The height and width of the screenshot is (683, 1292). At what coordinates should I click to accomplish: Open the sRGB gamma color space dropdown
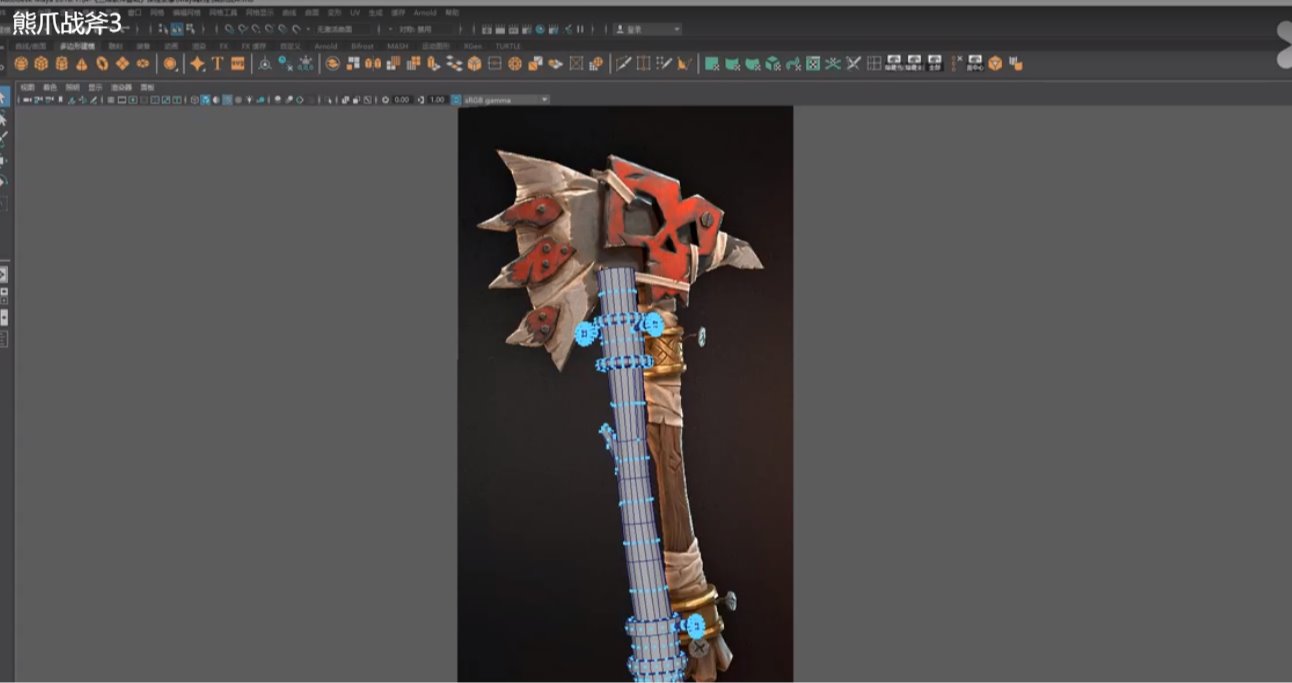pos(506,100)
